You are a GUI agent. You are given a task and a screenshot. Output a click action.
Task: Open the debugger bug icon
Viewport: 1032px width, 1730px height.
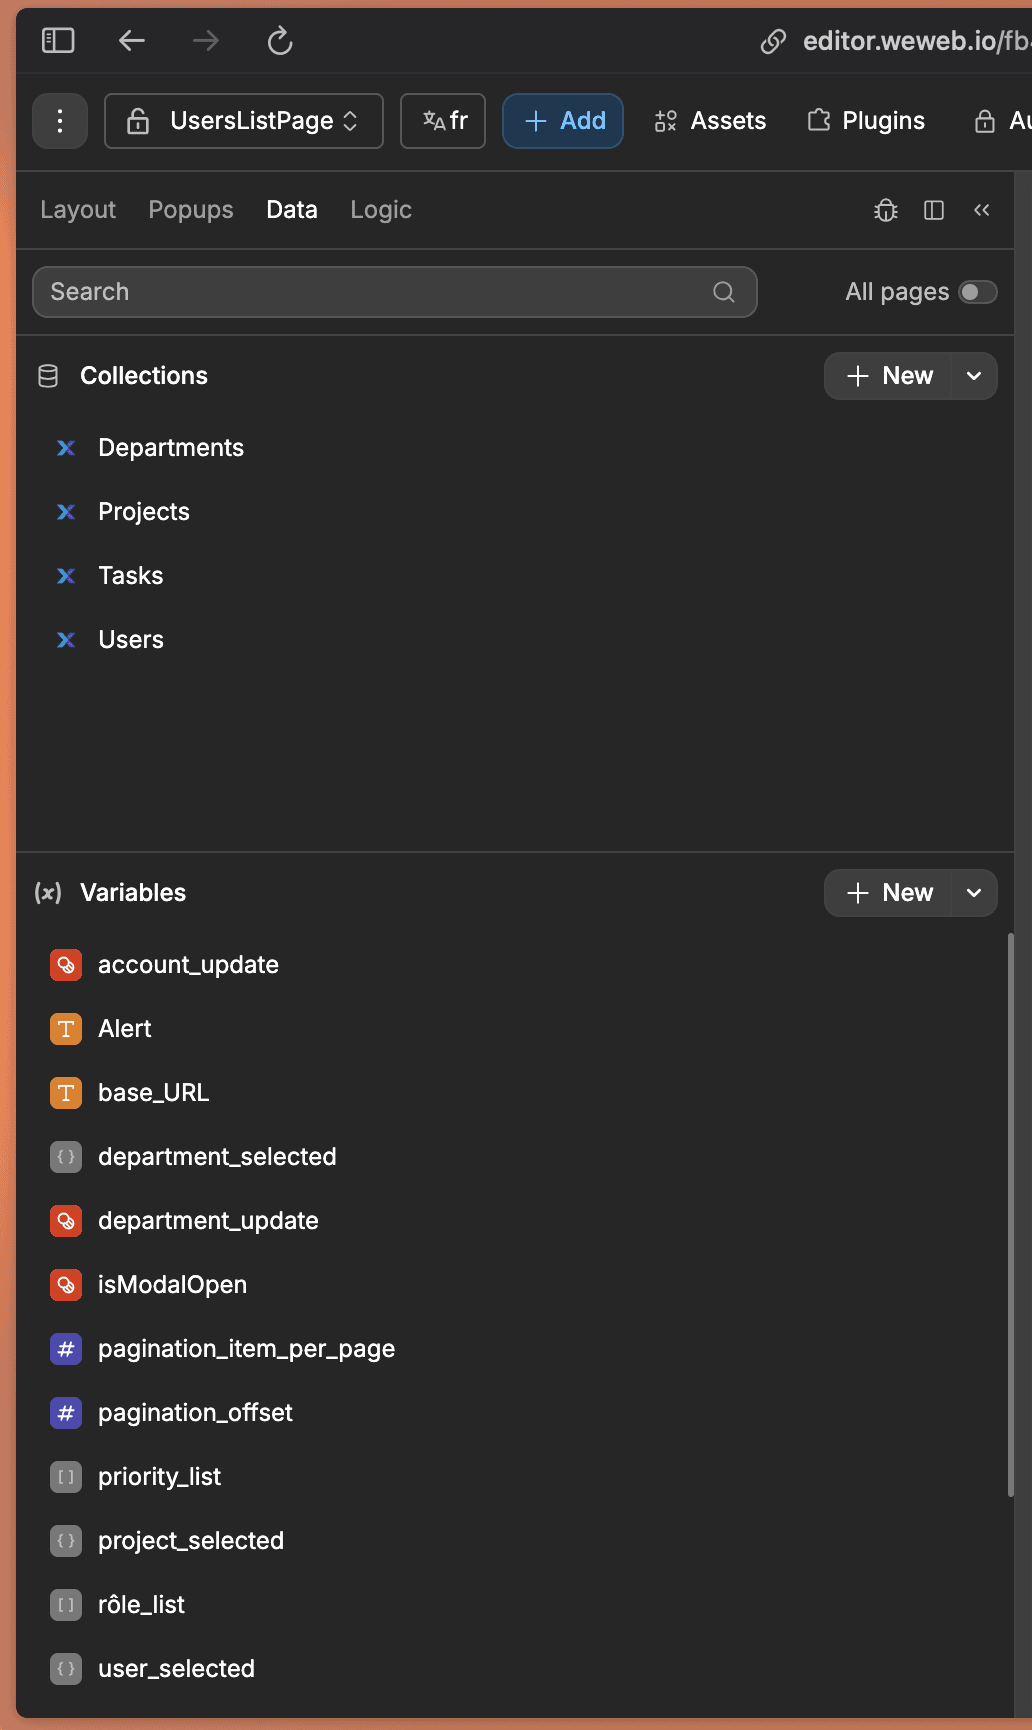click(x=886, y=210)
